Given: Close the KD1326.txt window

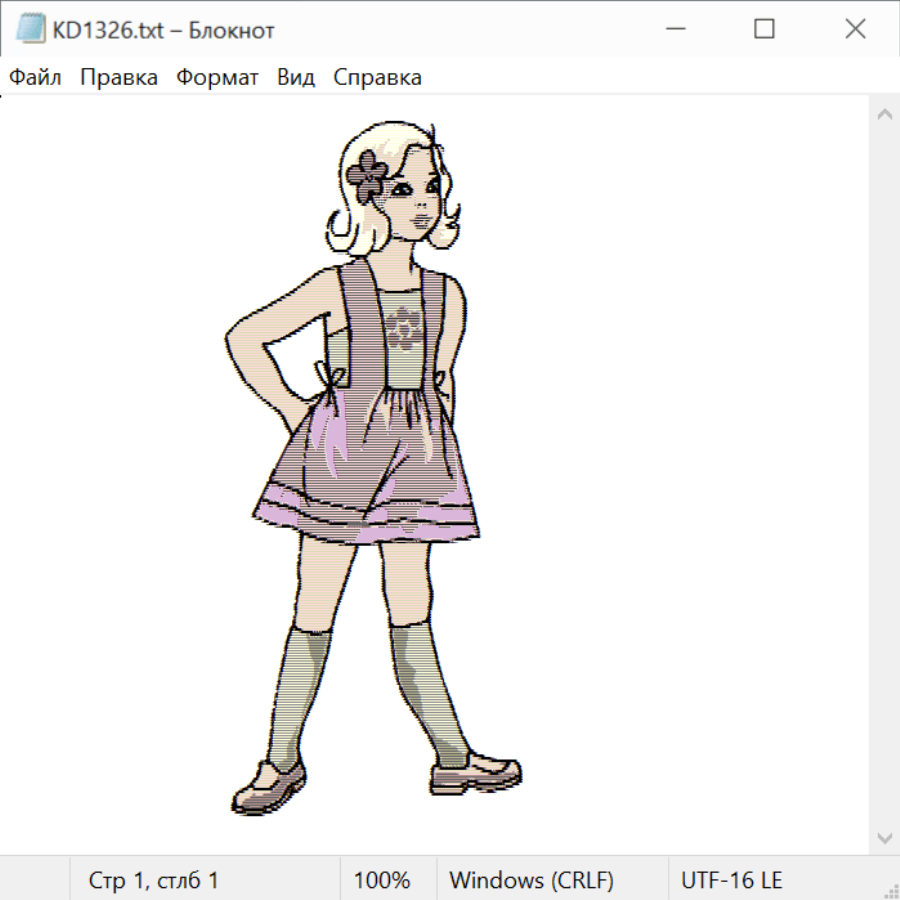Looking at the screenshot, I should [x=855, y=30].
